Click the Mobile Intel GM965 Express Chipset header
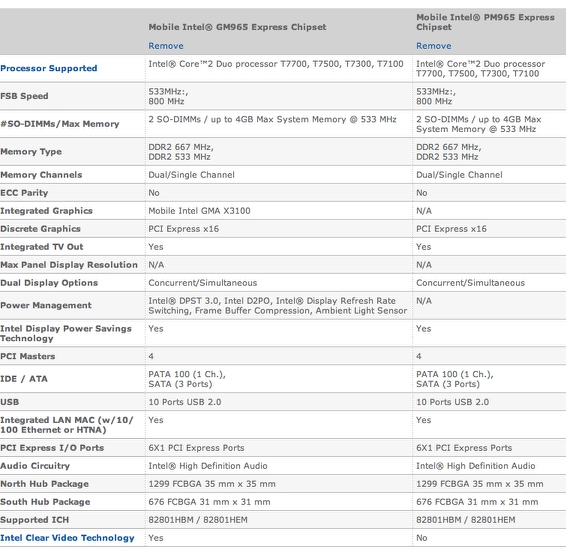Screen dimensions: 566x553 (x=237, y=27)
